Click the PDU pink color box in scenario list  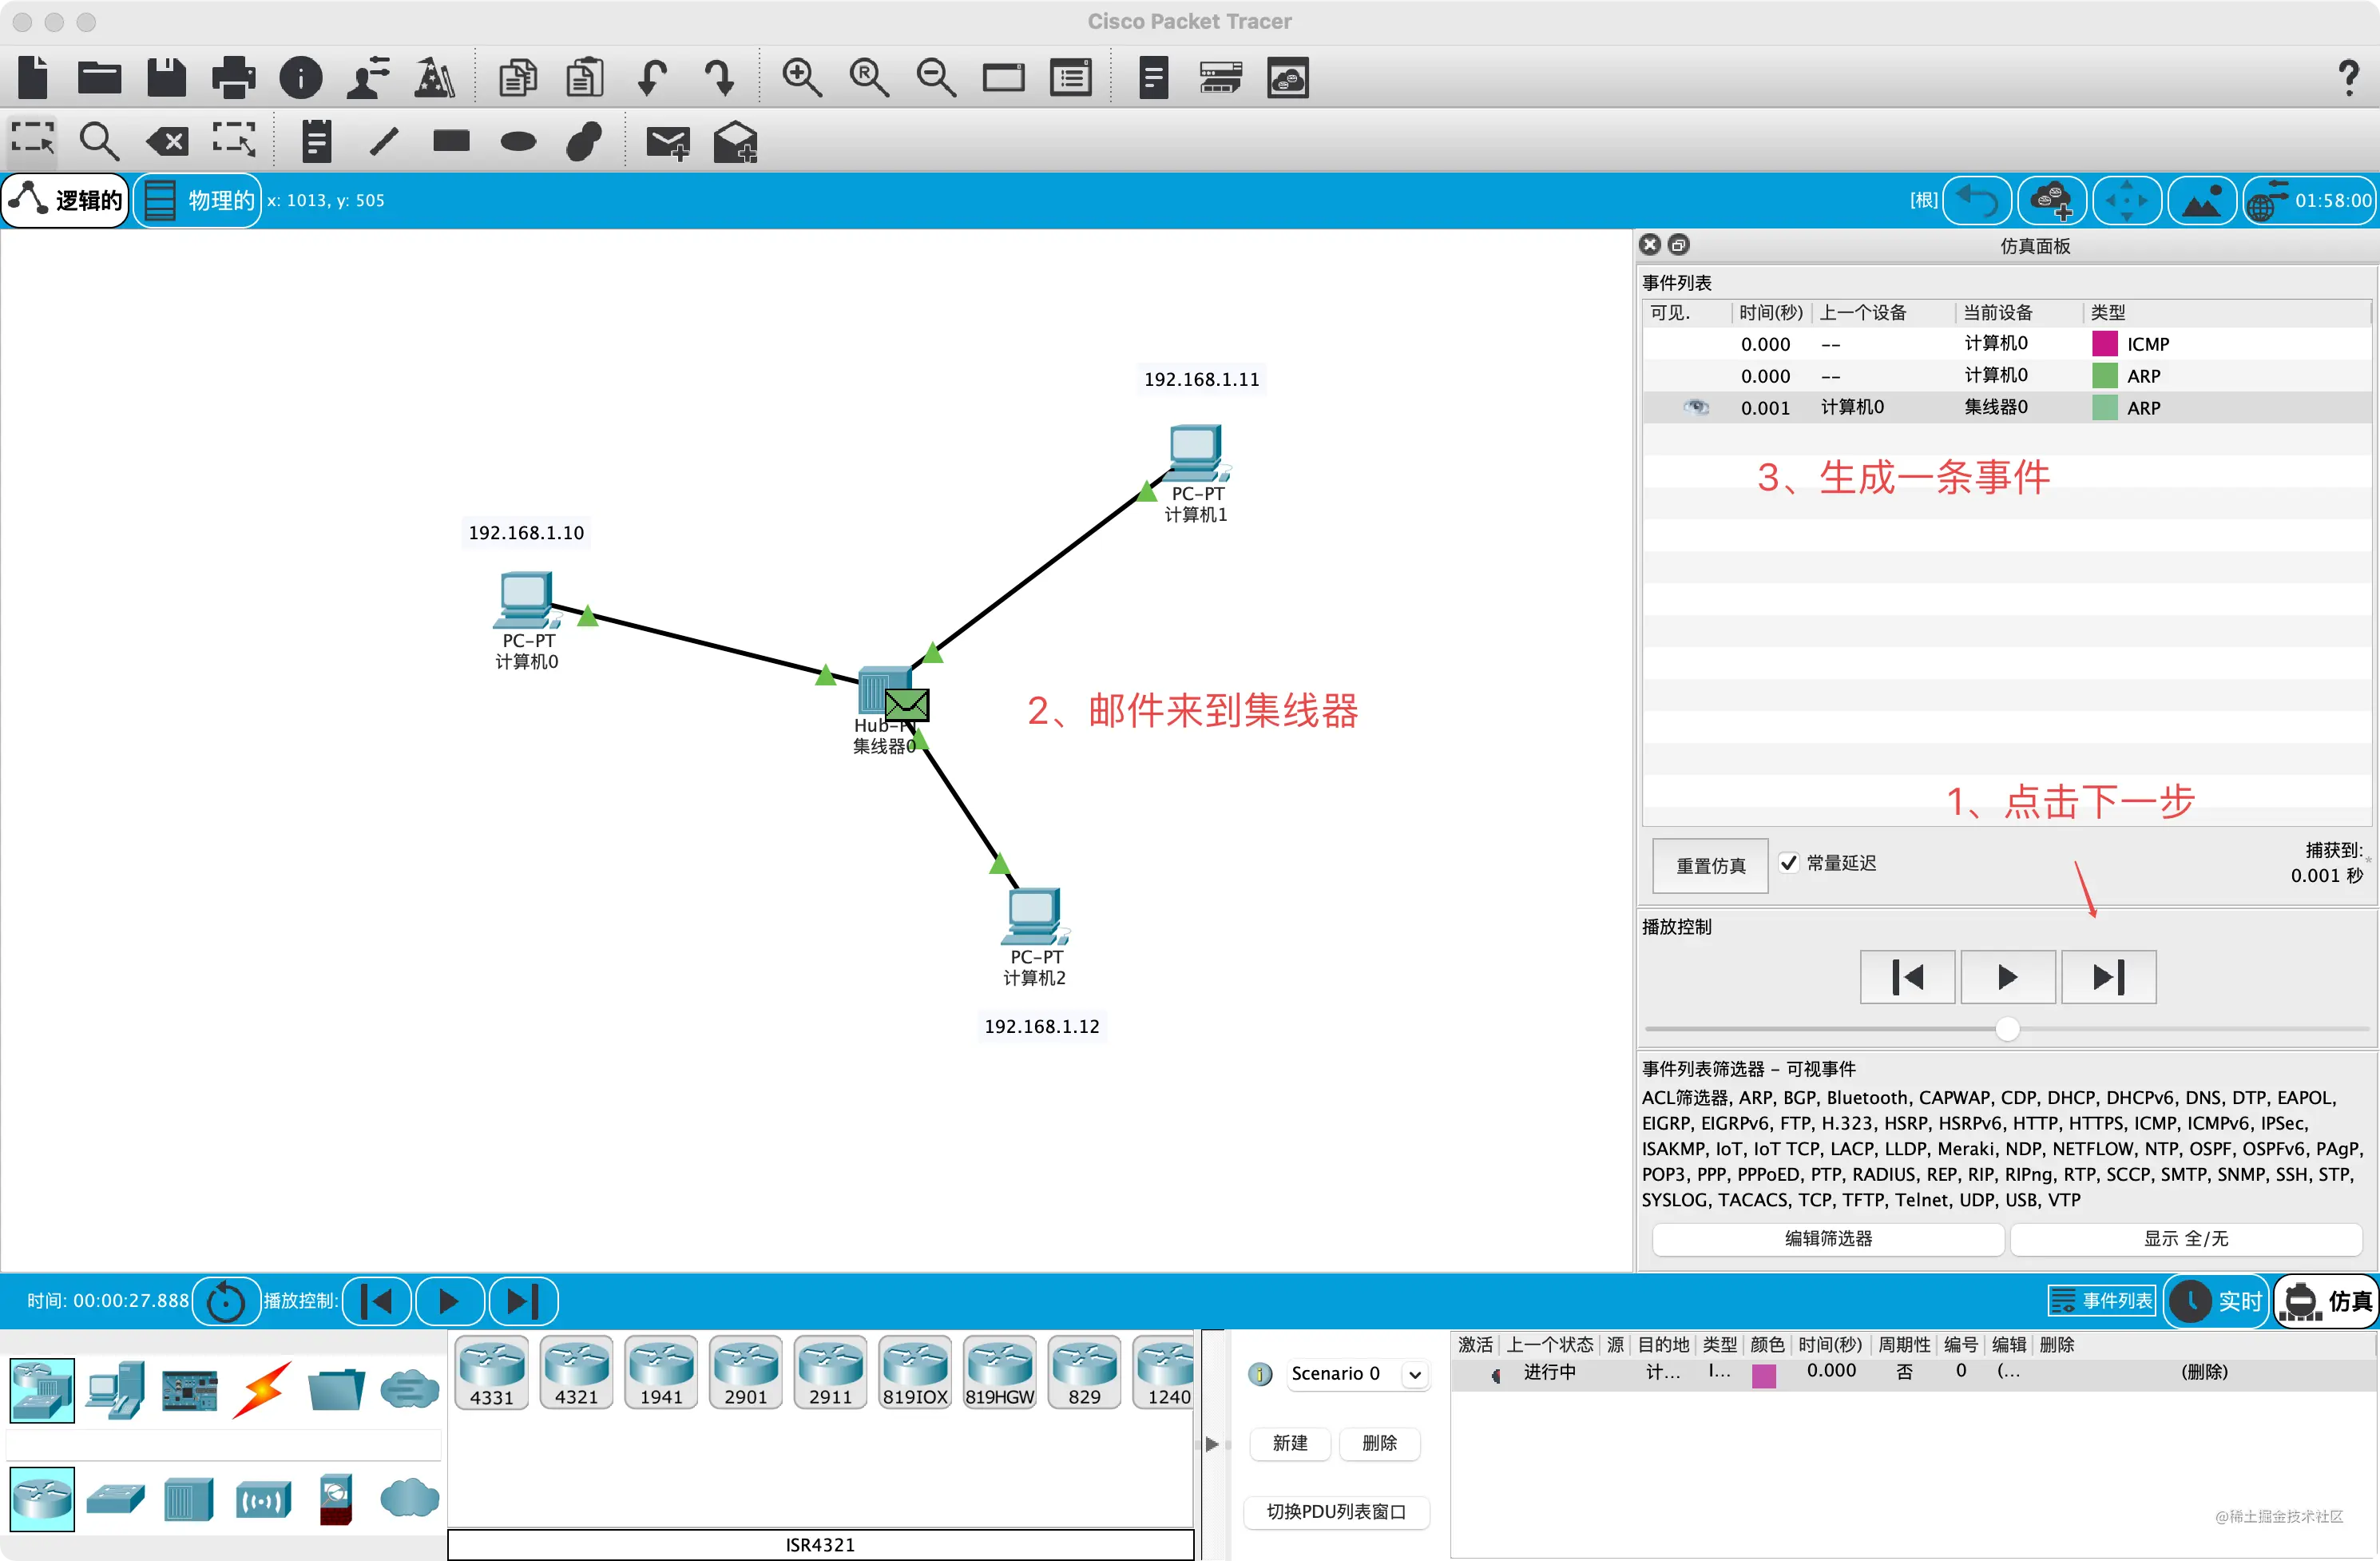pos(1764,1375)
